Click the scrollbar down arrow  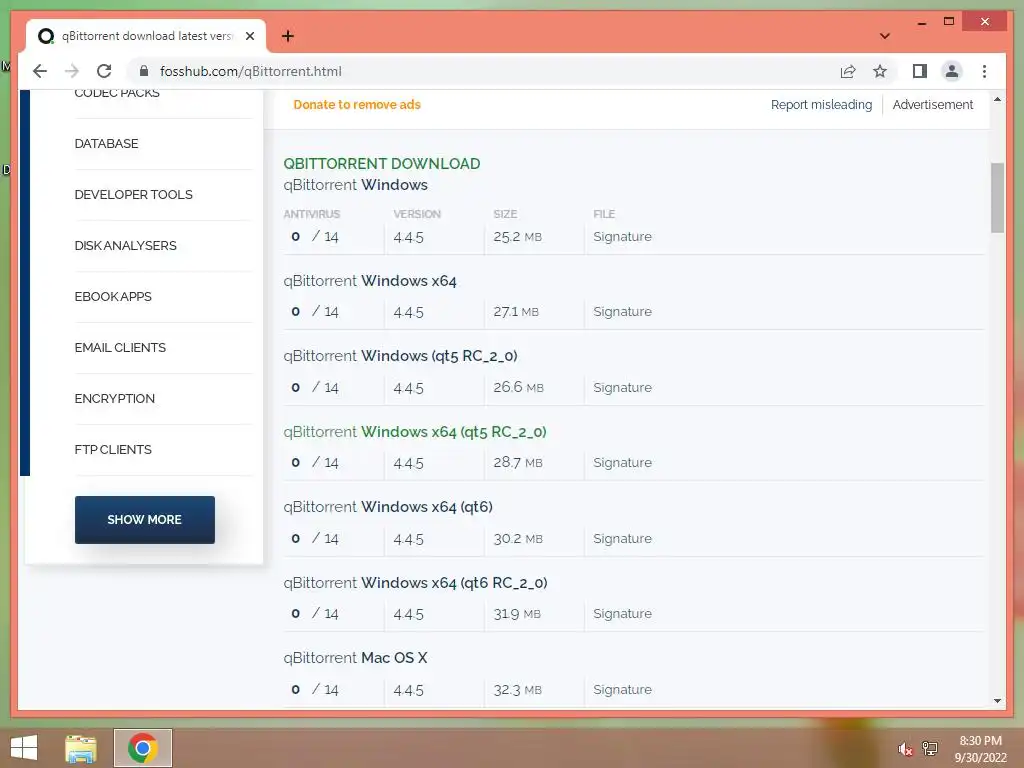click(x=997, y=701)
